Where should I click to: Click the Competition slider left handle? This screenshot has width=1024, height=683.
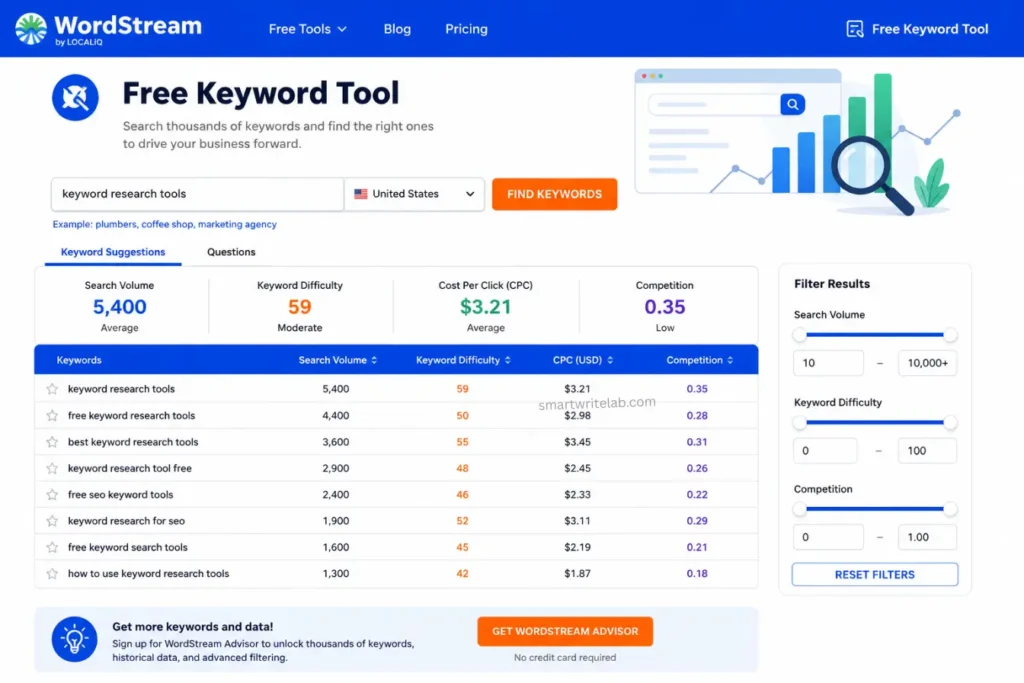(799, 509)
